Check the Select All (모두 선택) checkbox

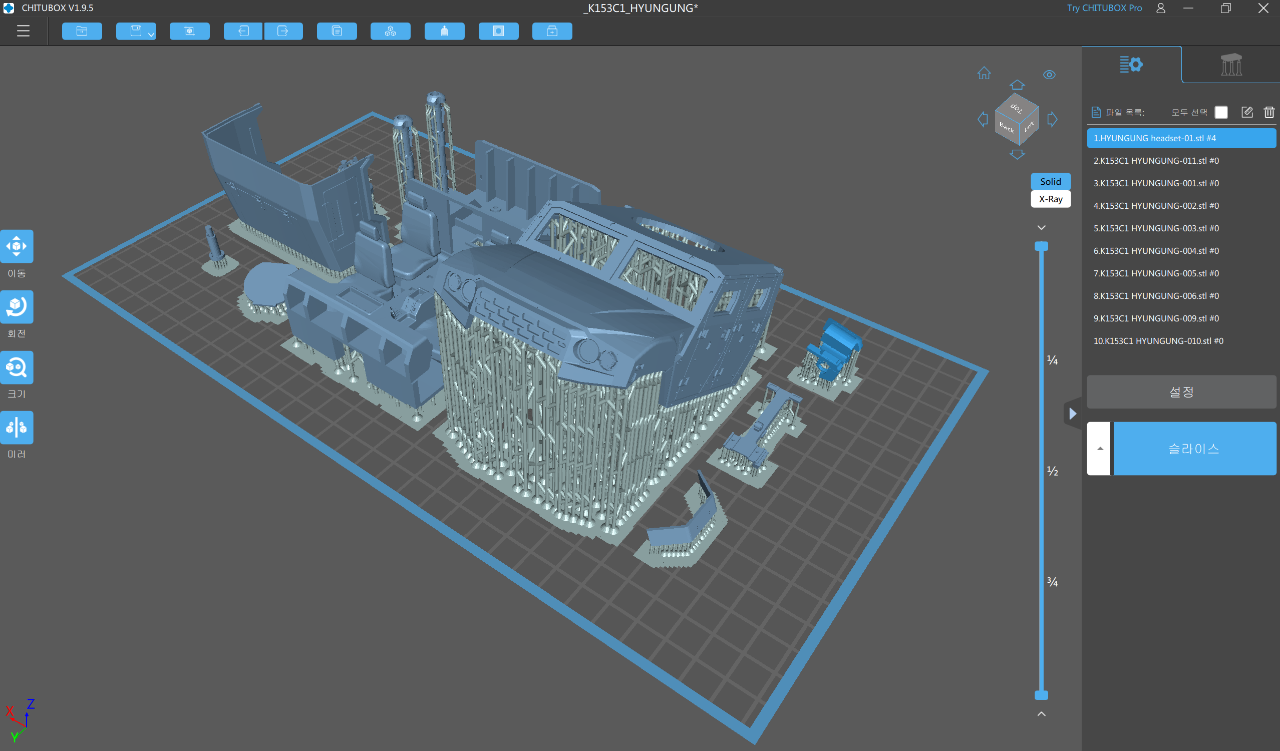[x=1221, y=113]
